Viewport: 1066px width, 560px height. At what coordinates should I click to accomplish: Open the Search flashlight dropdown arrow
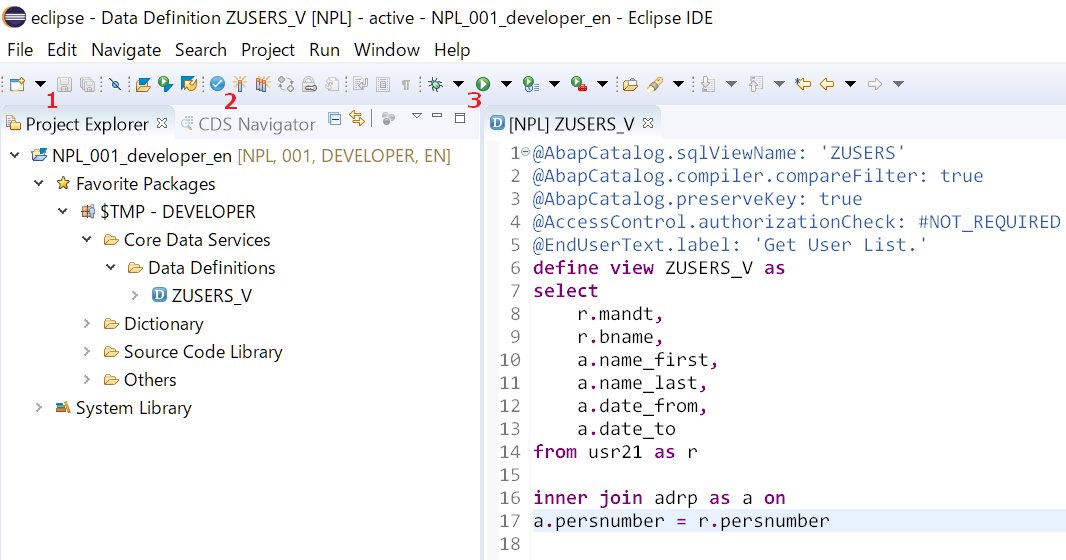point(678,84)
